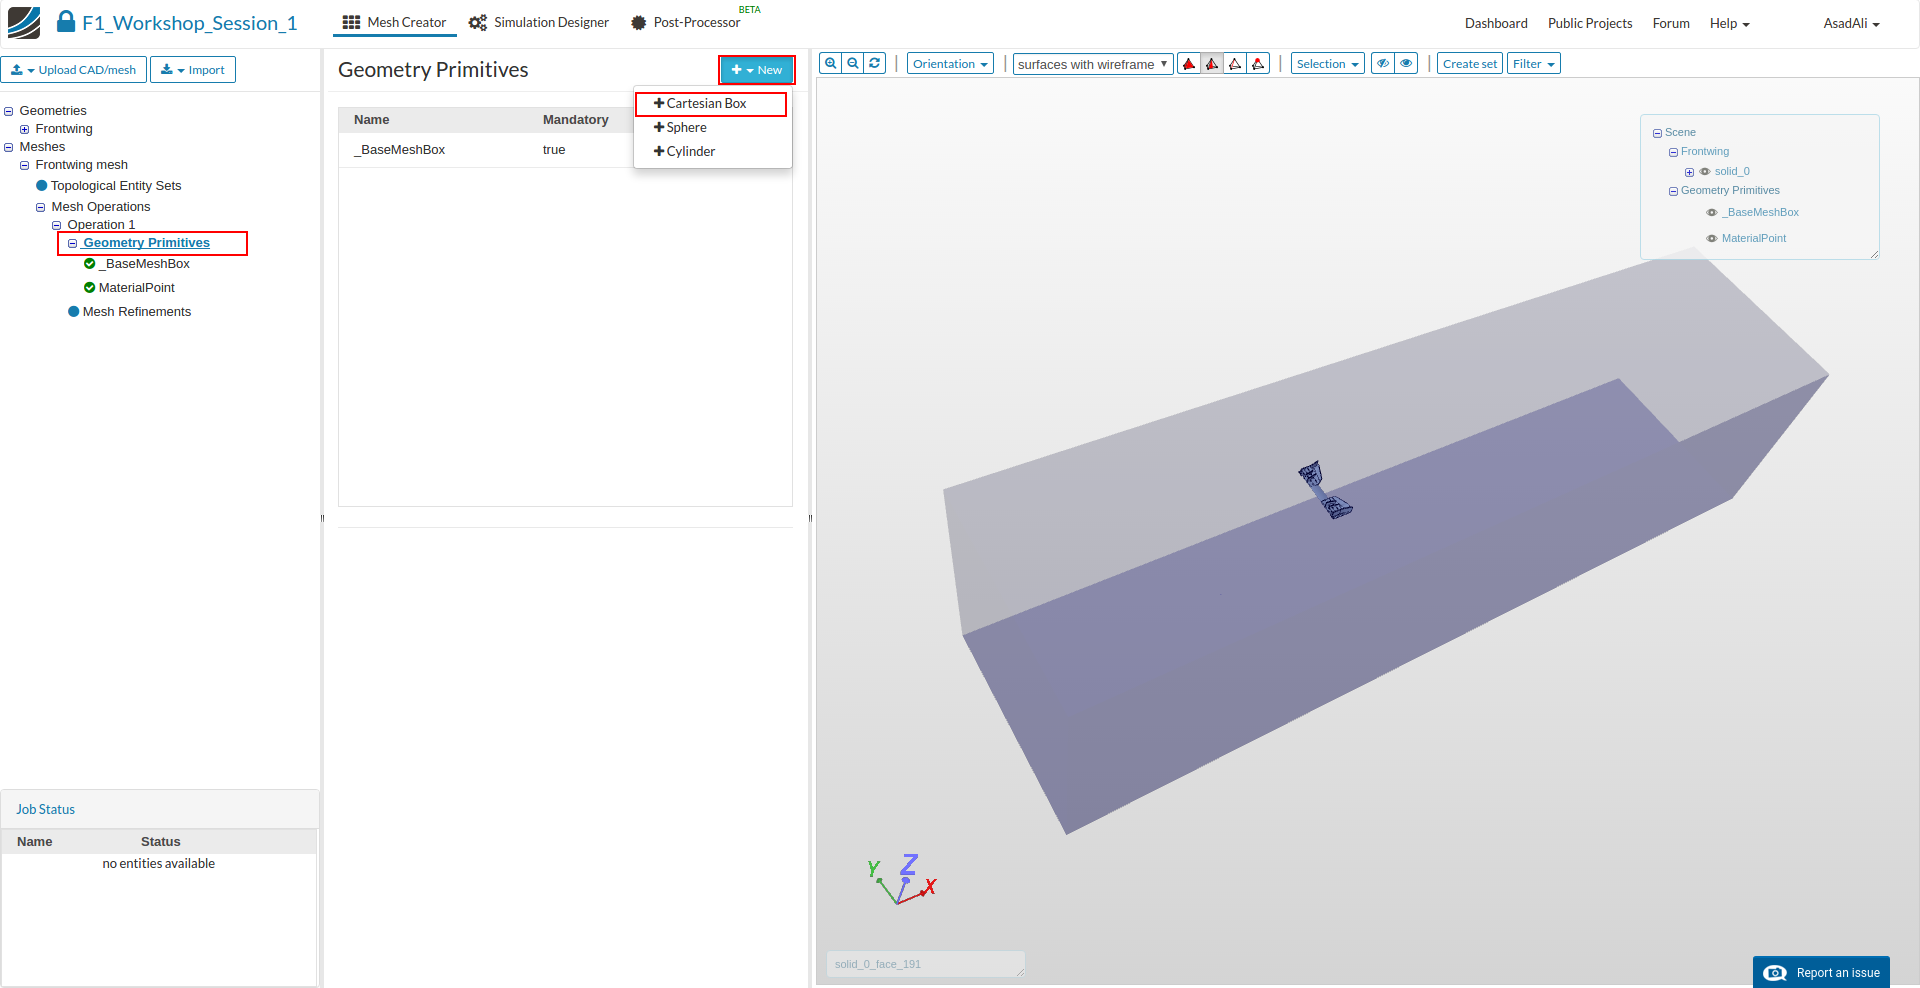Viewport: 1920px width, 988px height.
Task: Open the Import dropdown
Action: [x=193, y=70]
